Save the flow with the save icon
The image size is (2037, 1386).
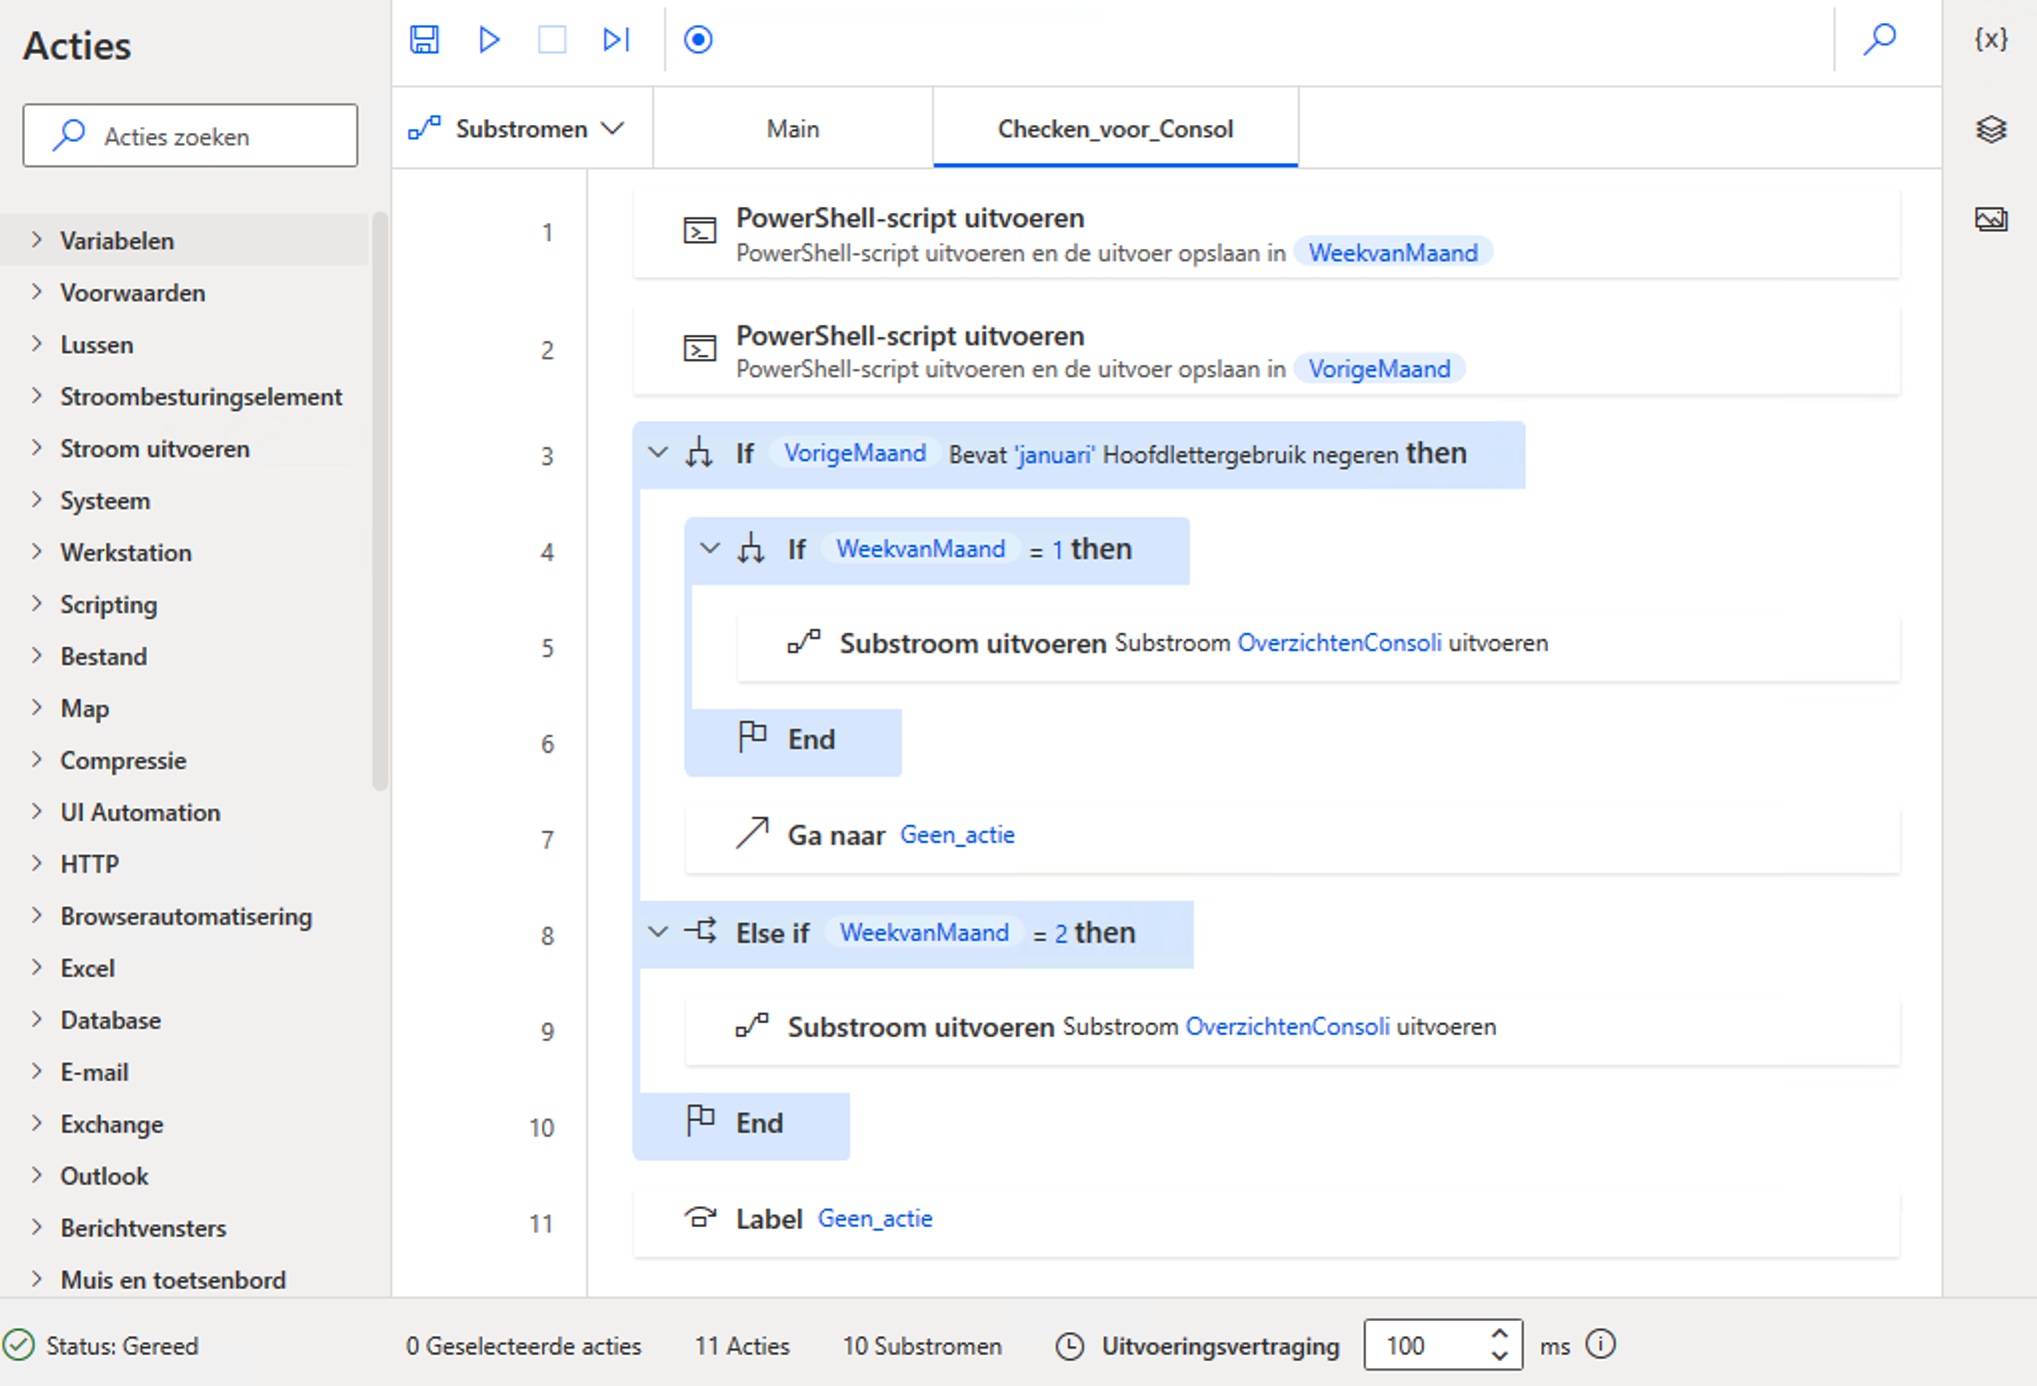(x=424, y=40)
